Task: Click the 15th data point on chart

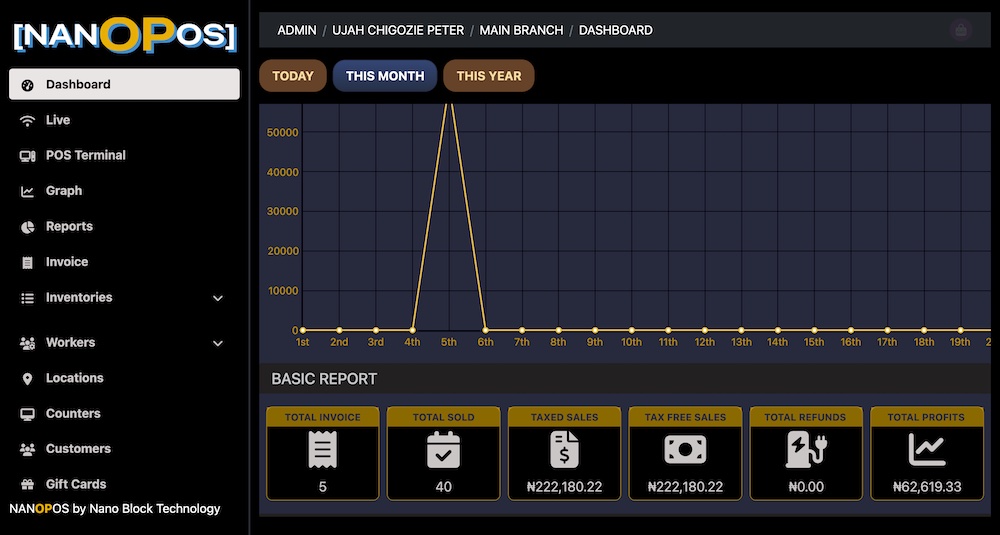Action: 814,330
